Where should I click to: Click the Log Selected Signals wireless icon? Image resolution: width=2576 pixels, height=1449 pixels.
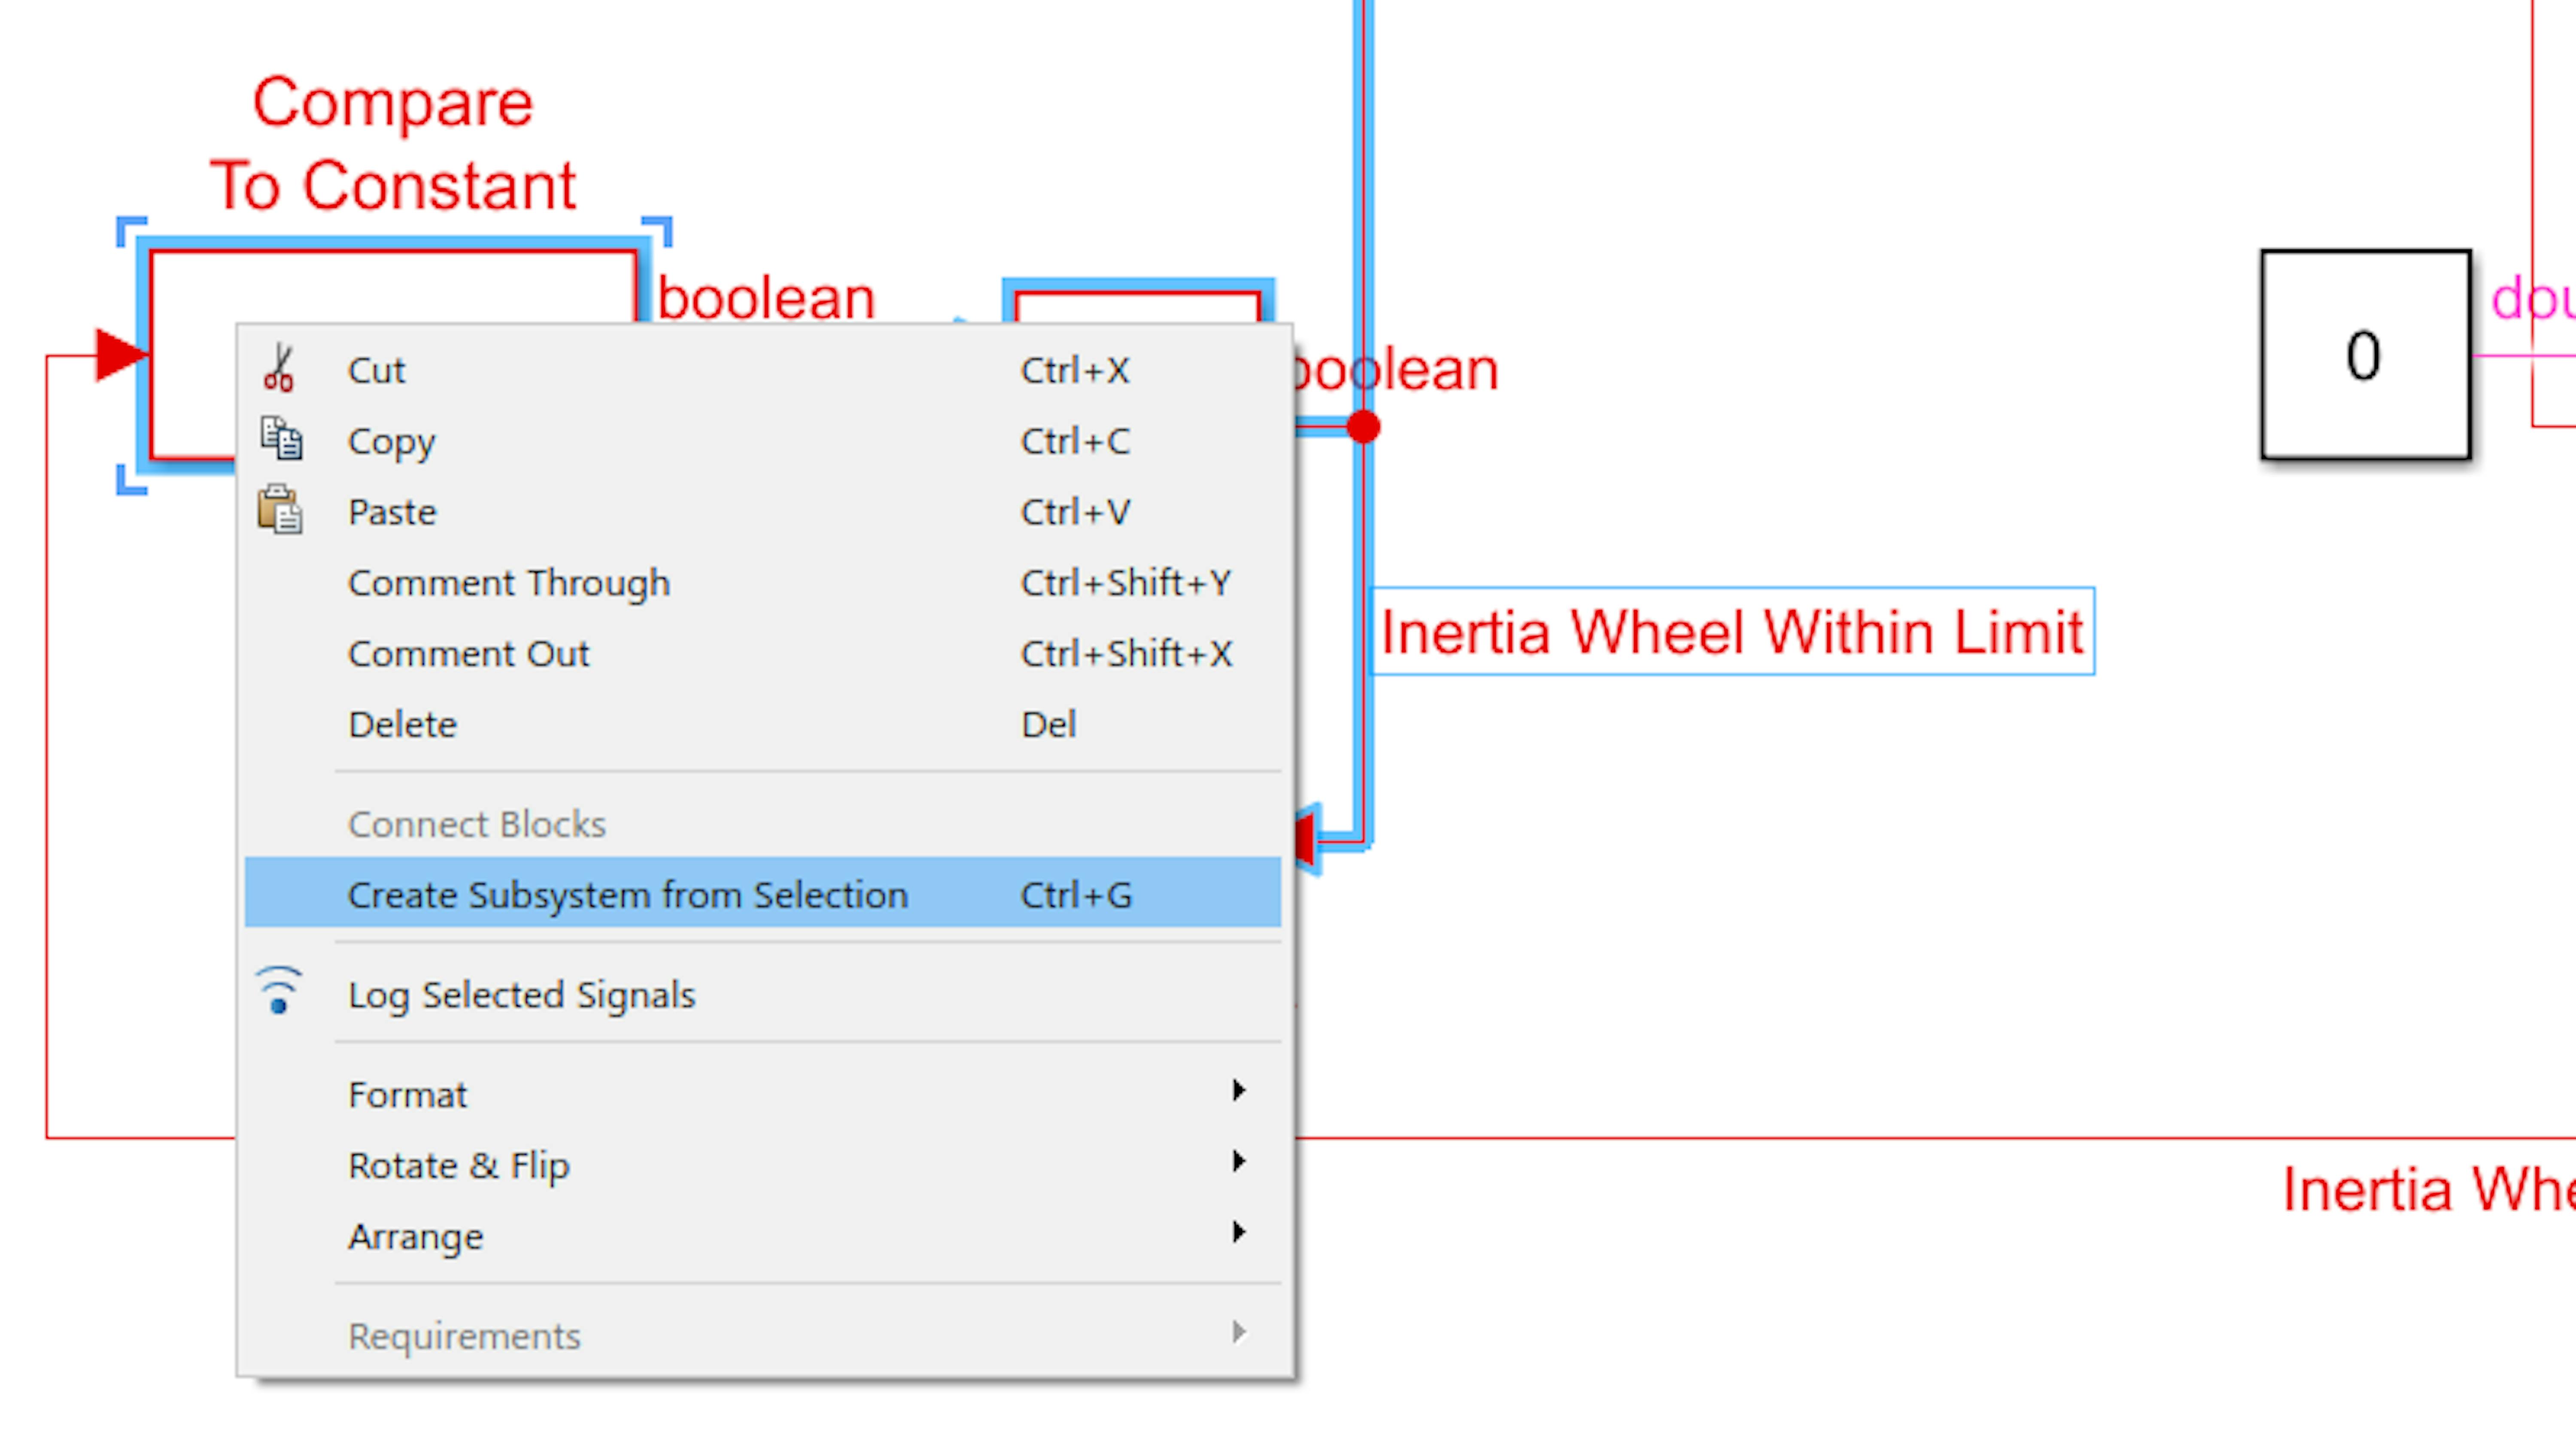[x=279, y=991]
